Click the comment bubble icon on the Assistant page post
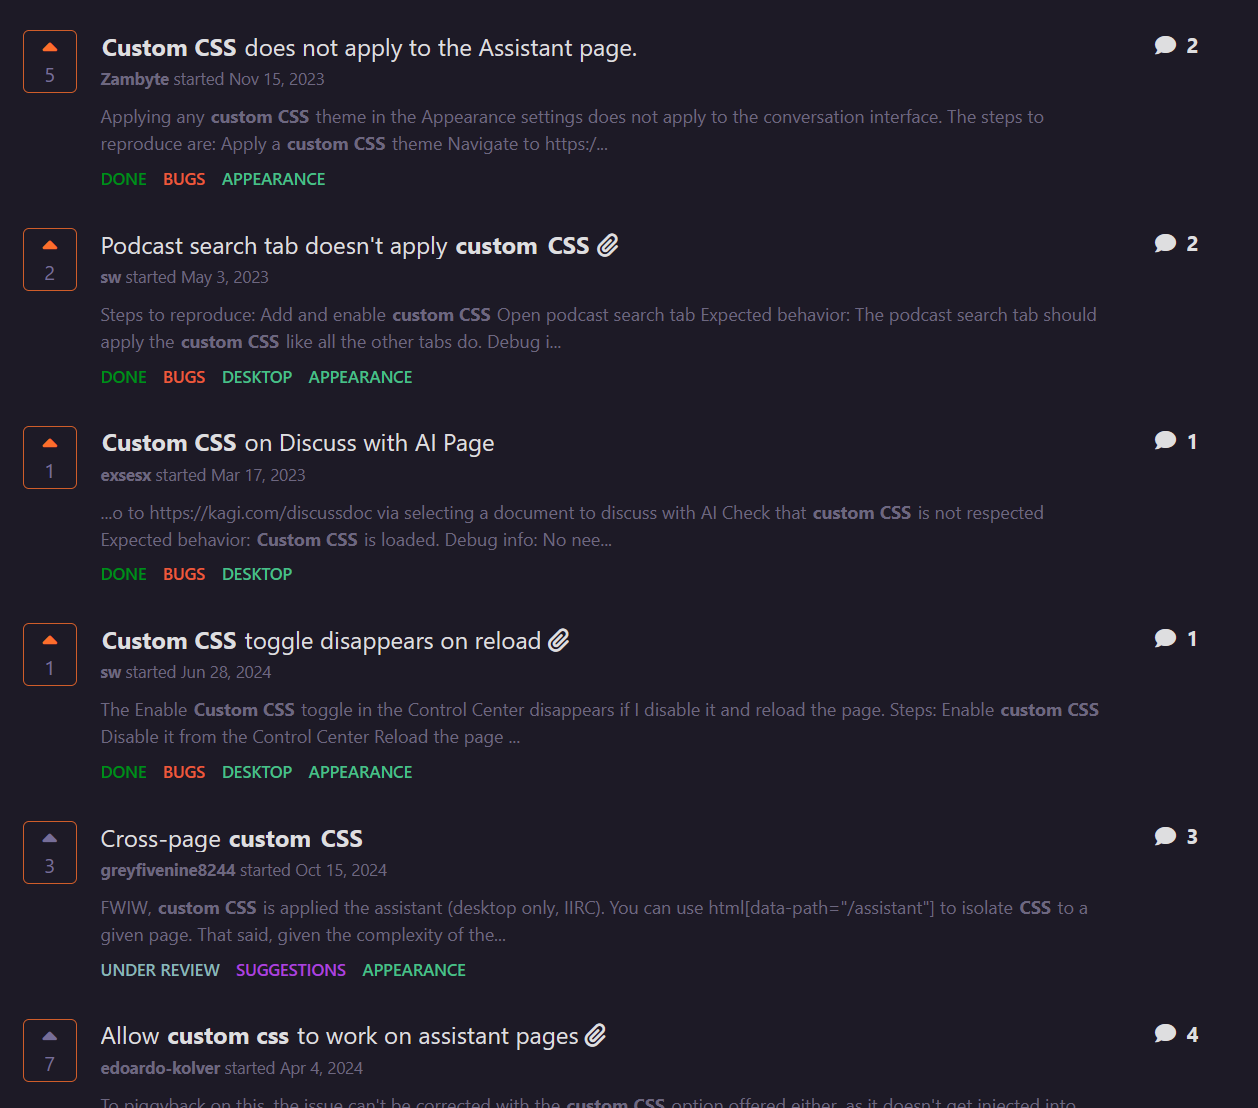1258x1108 pixels. 1165,46
